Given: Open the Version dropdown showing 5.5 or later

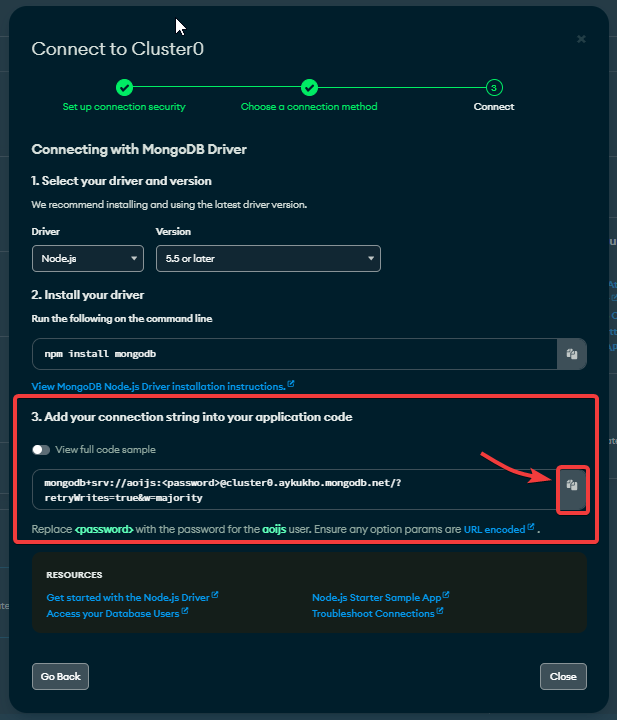Looking at the screenshot, I should pos(268,259).
